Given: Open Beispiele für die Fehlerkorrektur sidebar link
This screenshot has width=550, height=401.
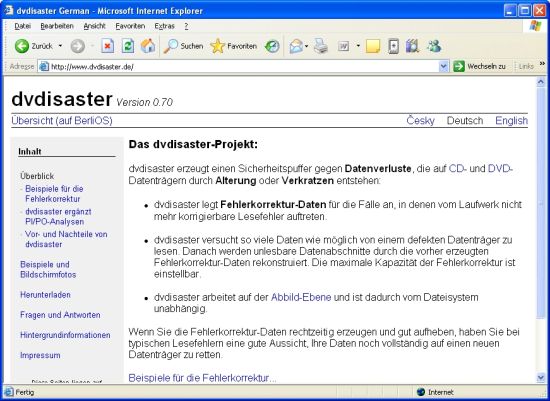Looking at the screenshot, I should point(54,194).
